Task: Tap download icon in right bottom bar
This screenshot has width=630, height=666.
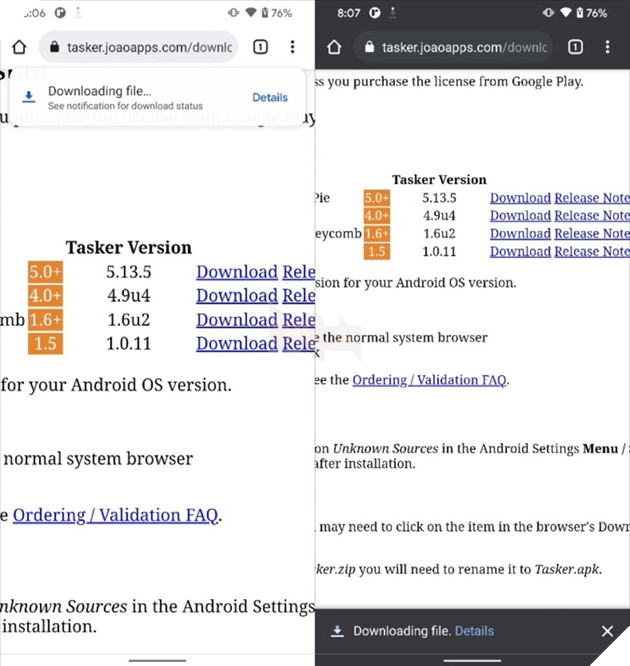Action: click(337, 631)
